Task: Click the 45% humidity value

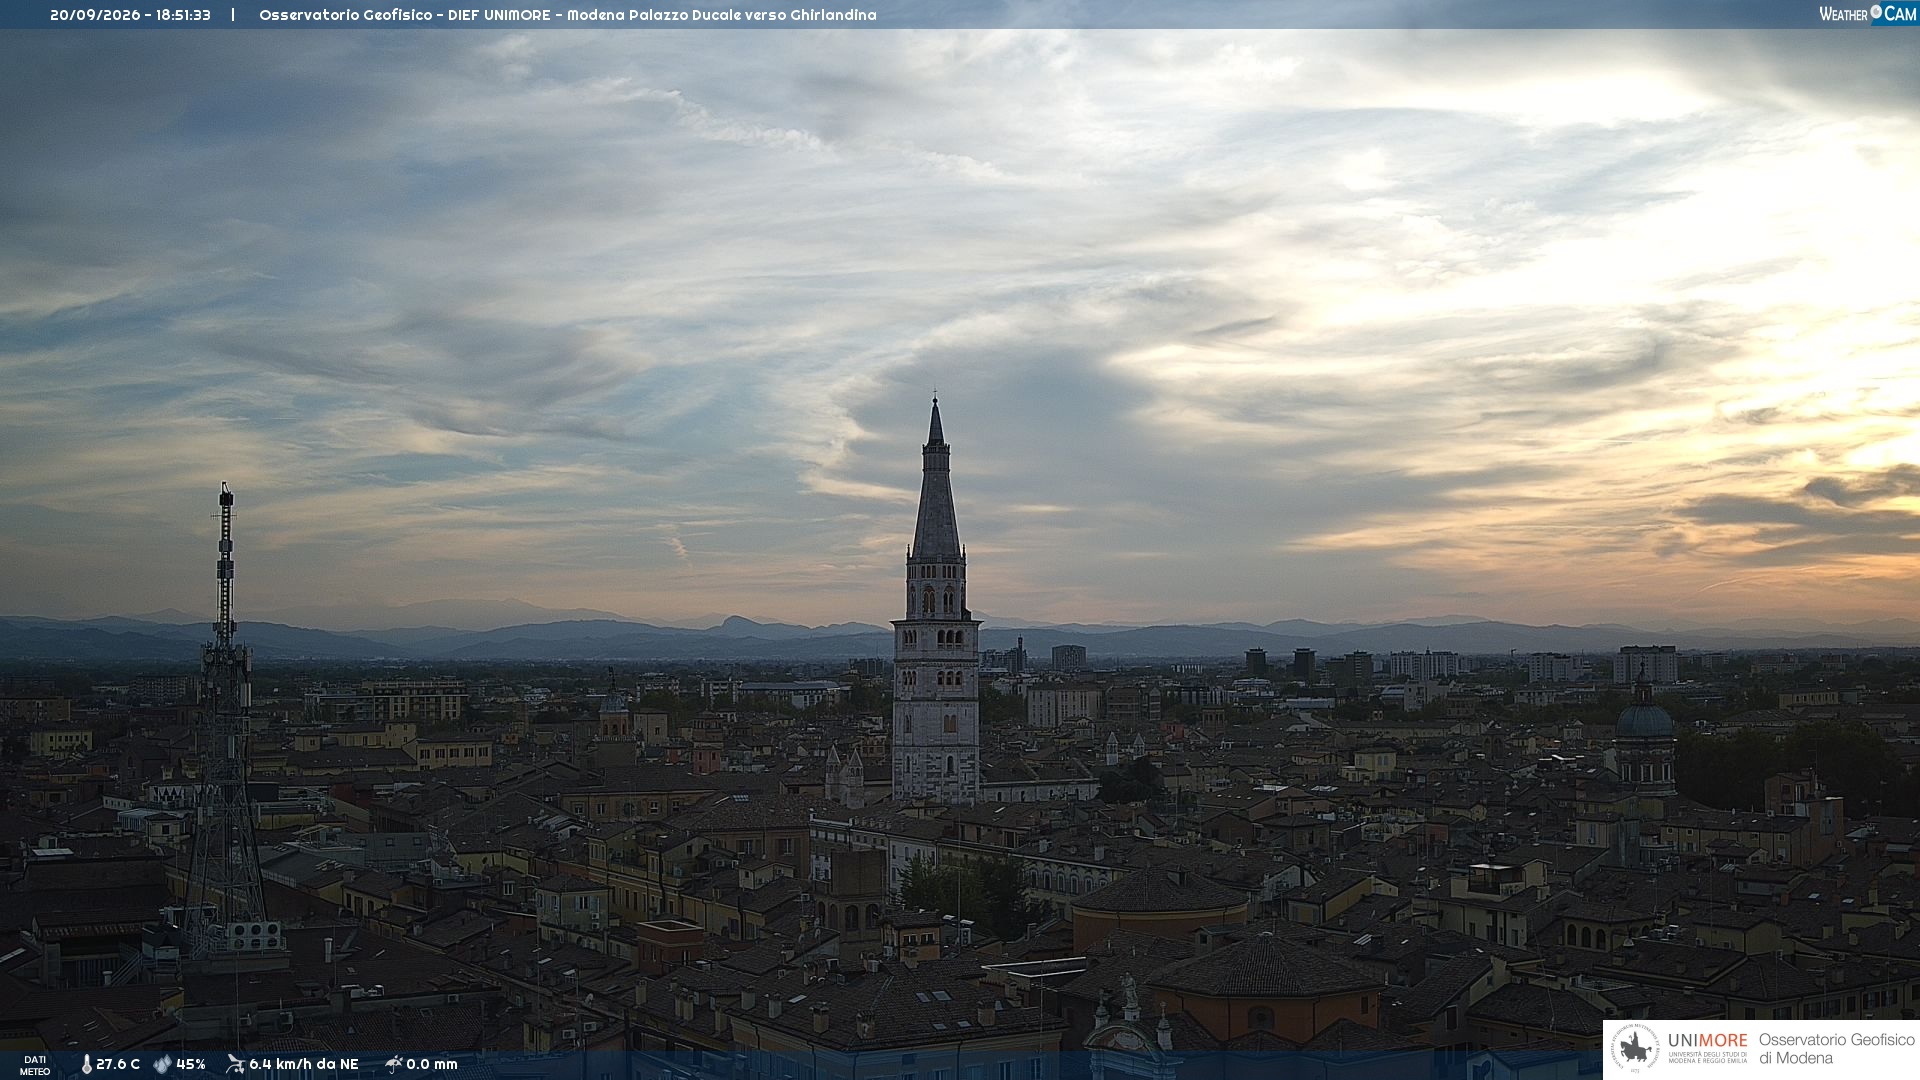Action: pos(191,1064)
